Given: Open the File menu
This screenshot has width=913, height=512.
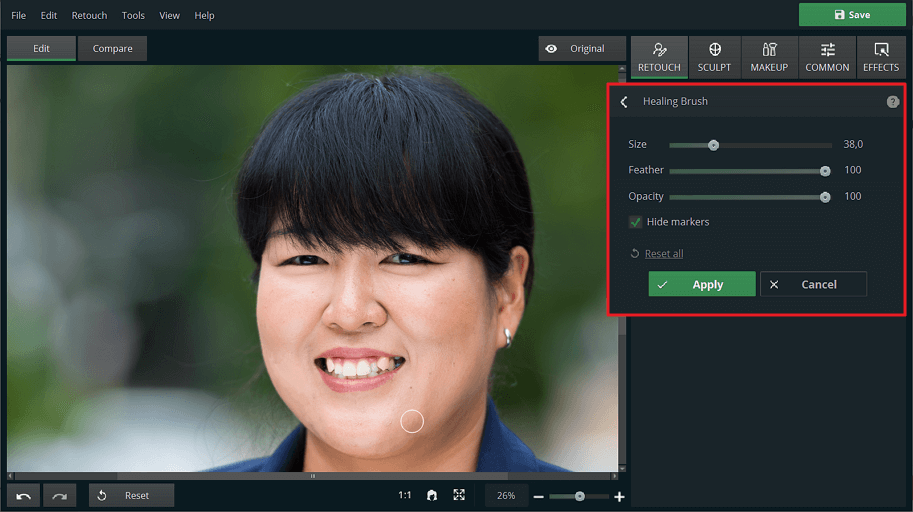Looking at the screenshot, I should (x=19, y=16).
